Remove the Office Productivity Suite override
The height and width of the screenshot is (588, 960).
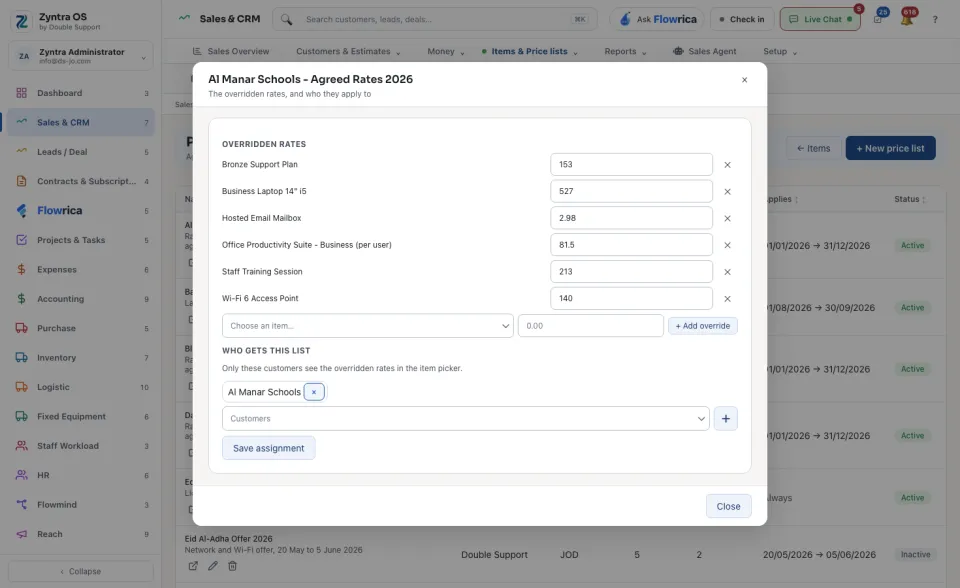click(727, 245)
